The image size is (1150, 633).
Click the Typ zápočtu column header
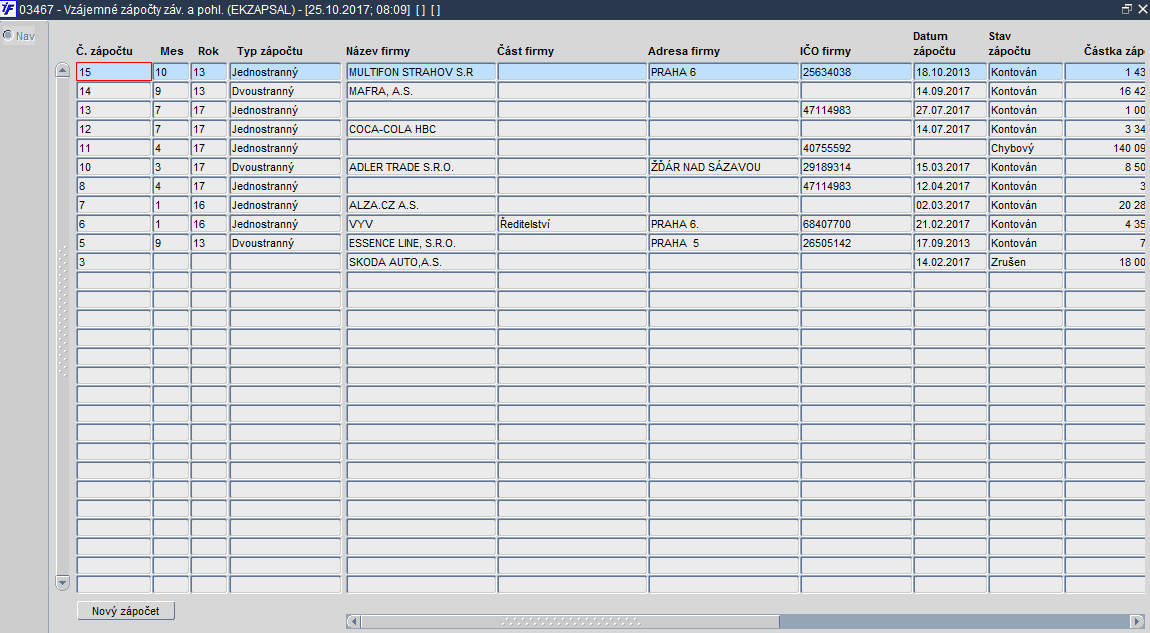[269, 51]
